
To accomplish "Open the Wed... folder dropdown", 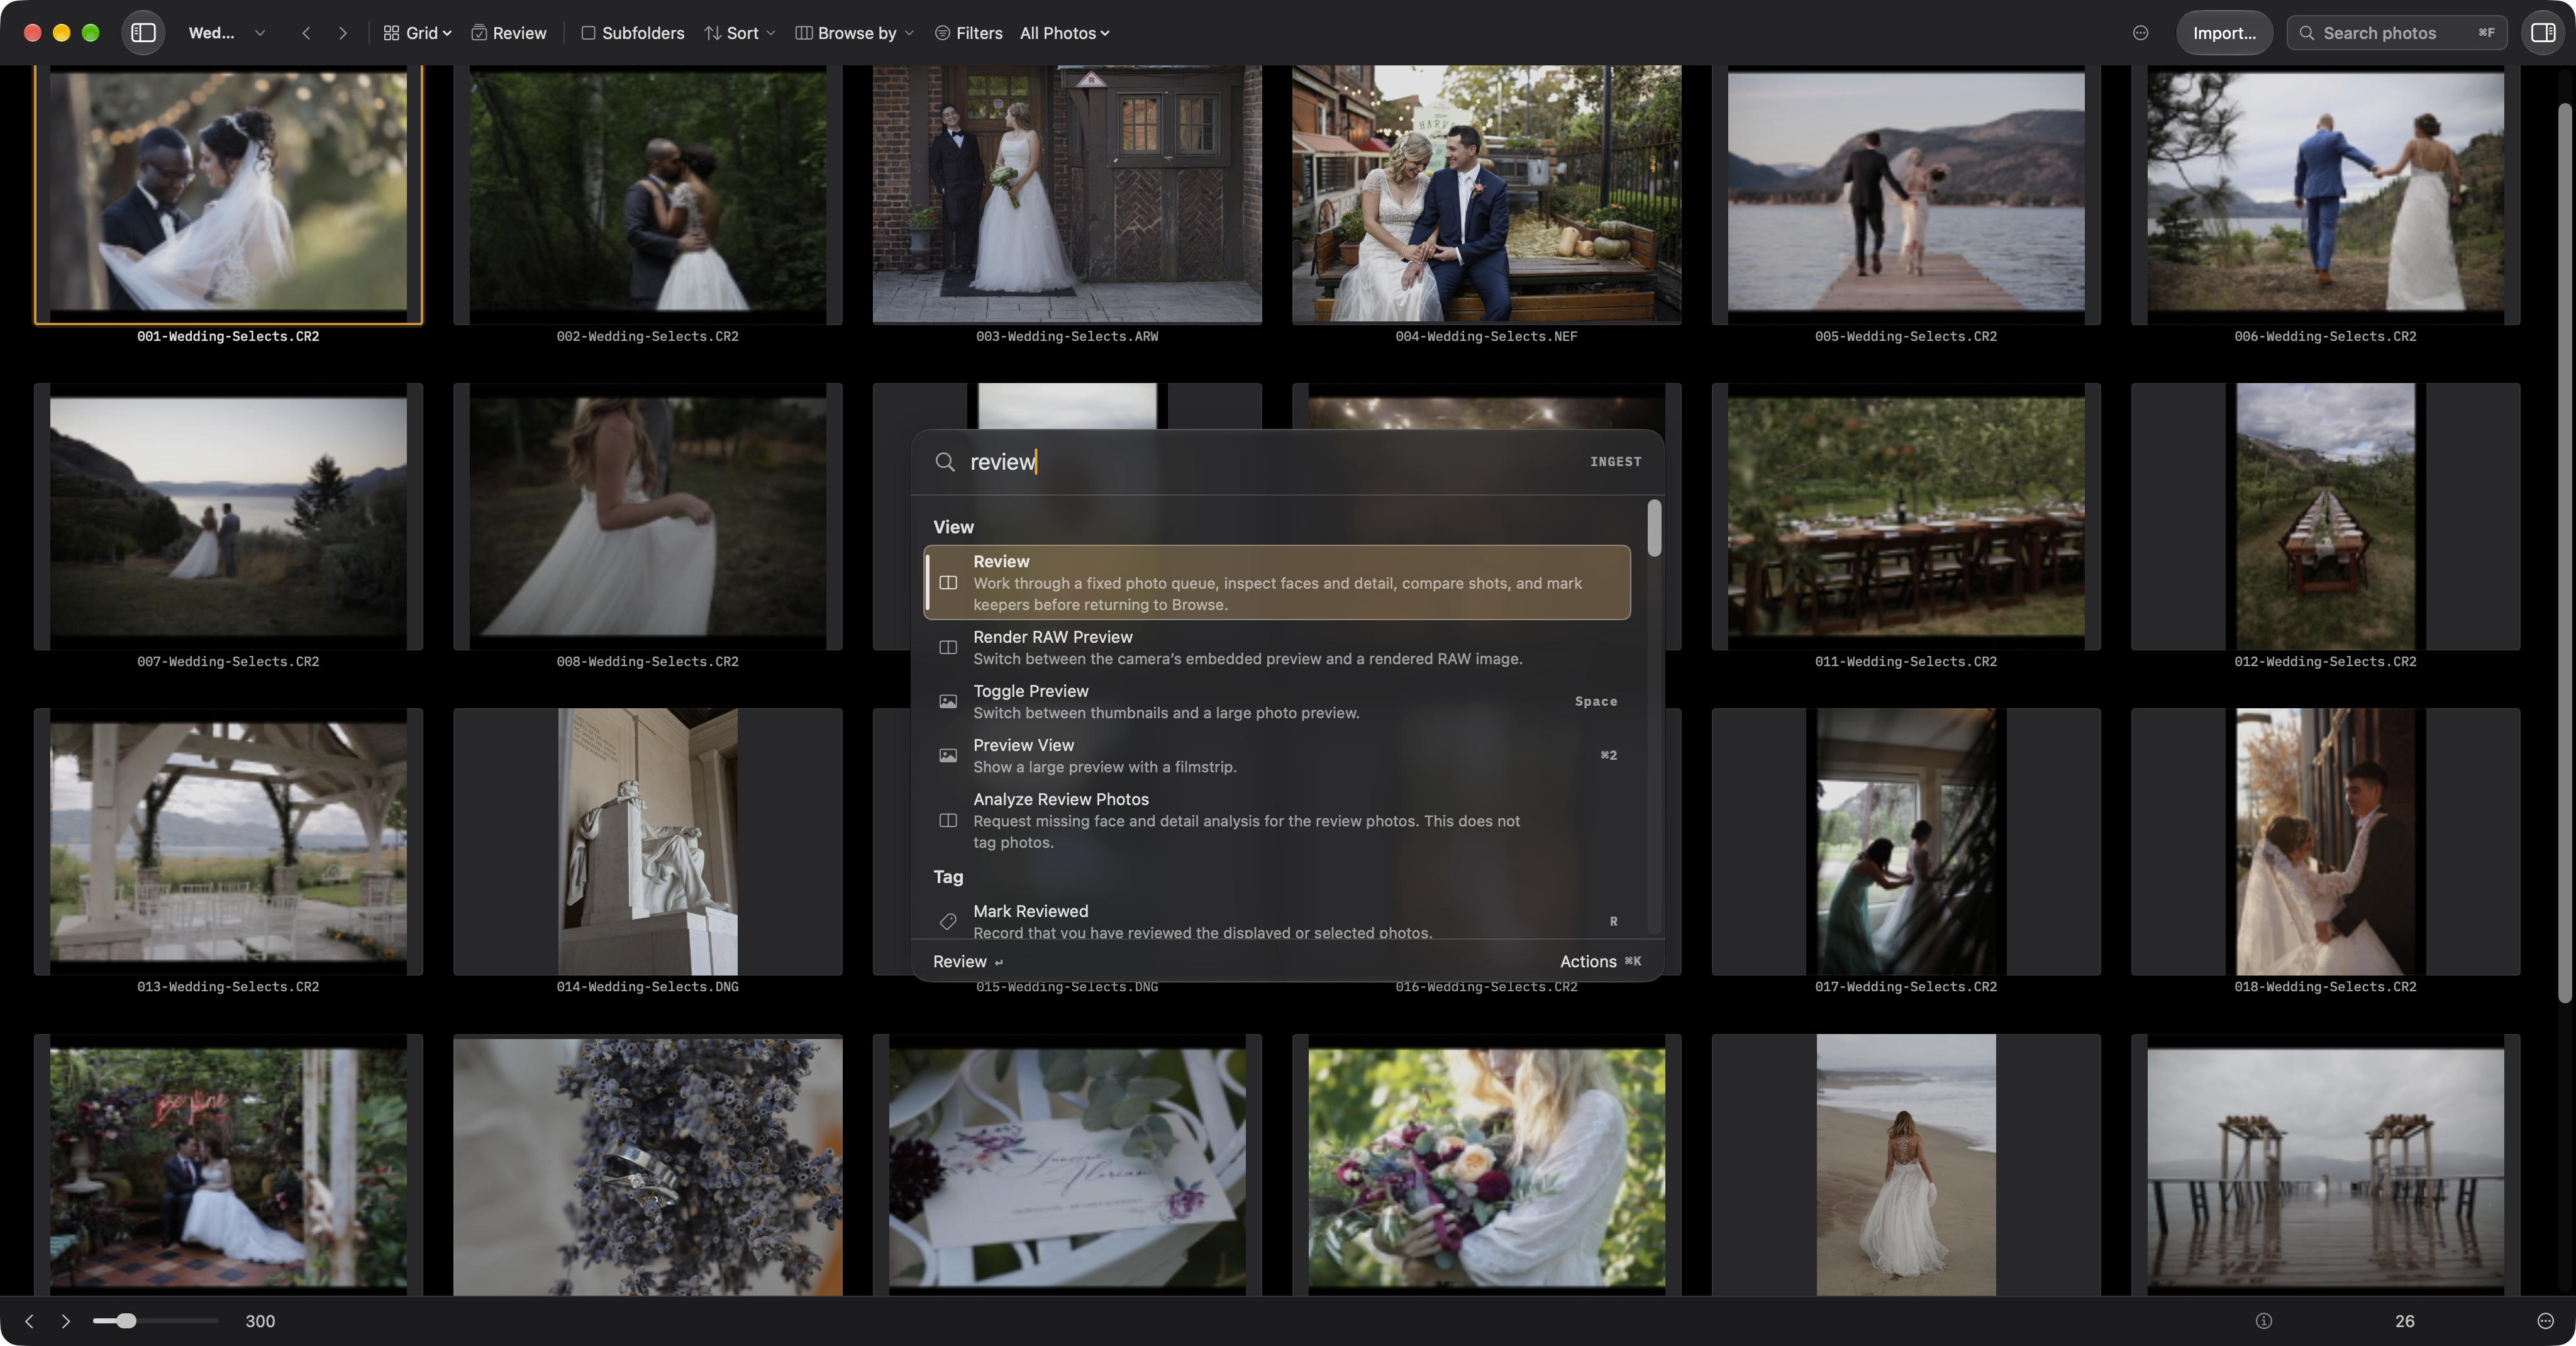I will pyautogui.click(x=227, y=33).
